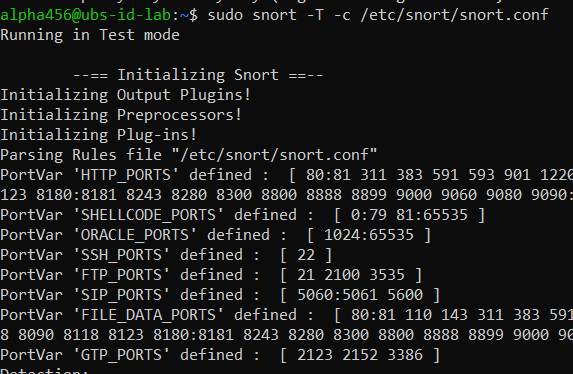Click the 'Initializing Snort' banner line

pyautogui.click(x=198, y=75)
